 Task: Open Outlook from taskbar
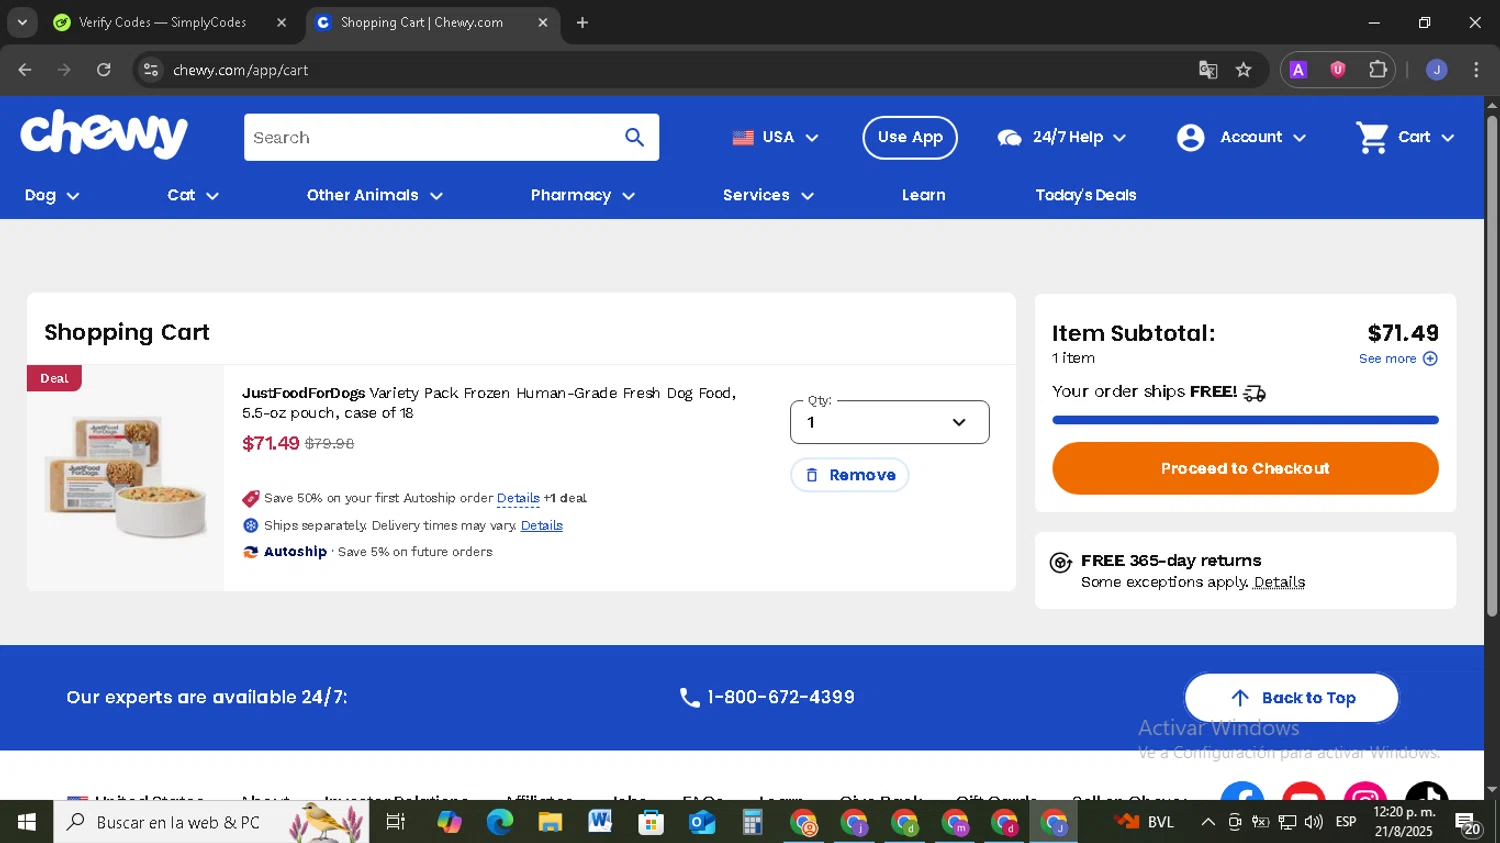click(x=702, y=822)
